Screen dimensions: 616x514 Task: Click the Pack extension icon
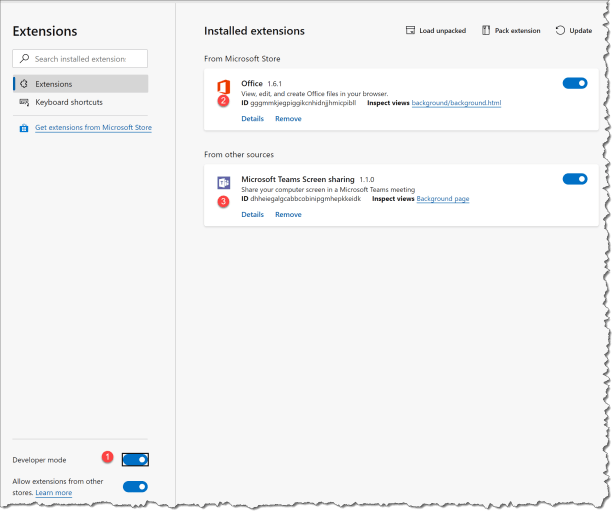coord(486,30)
